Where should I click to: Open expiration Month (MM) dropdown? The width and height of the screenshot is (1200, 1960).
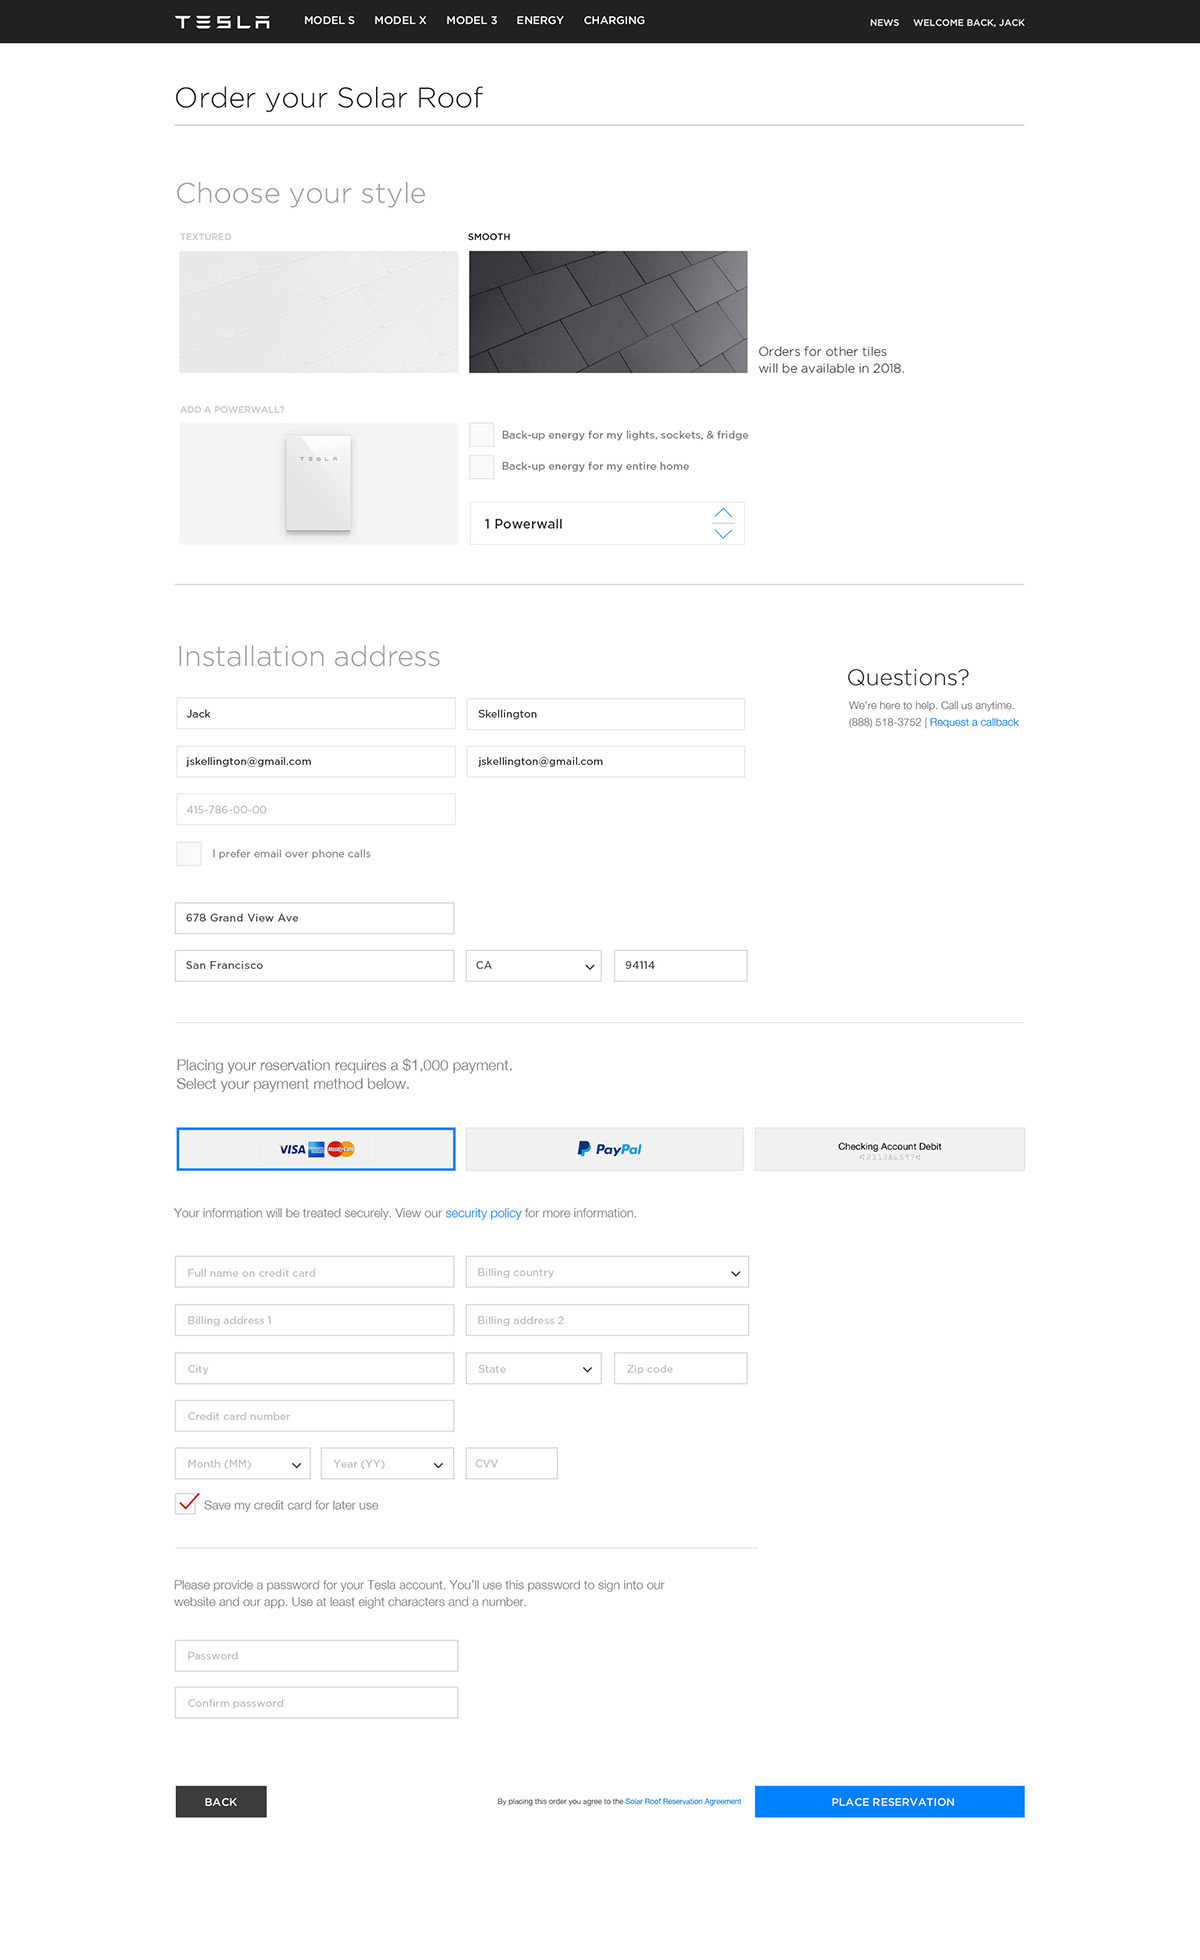(243, 1463)
